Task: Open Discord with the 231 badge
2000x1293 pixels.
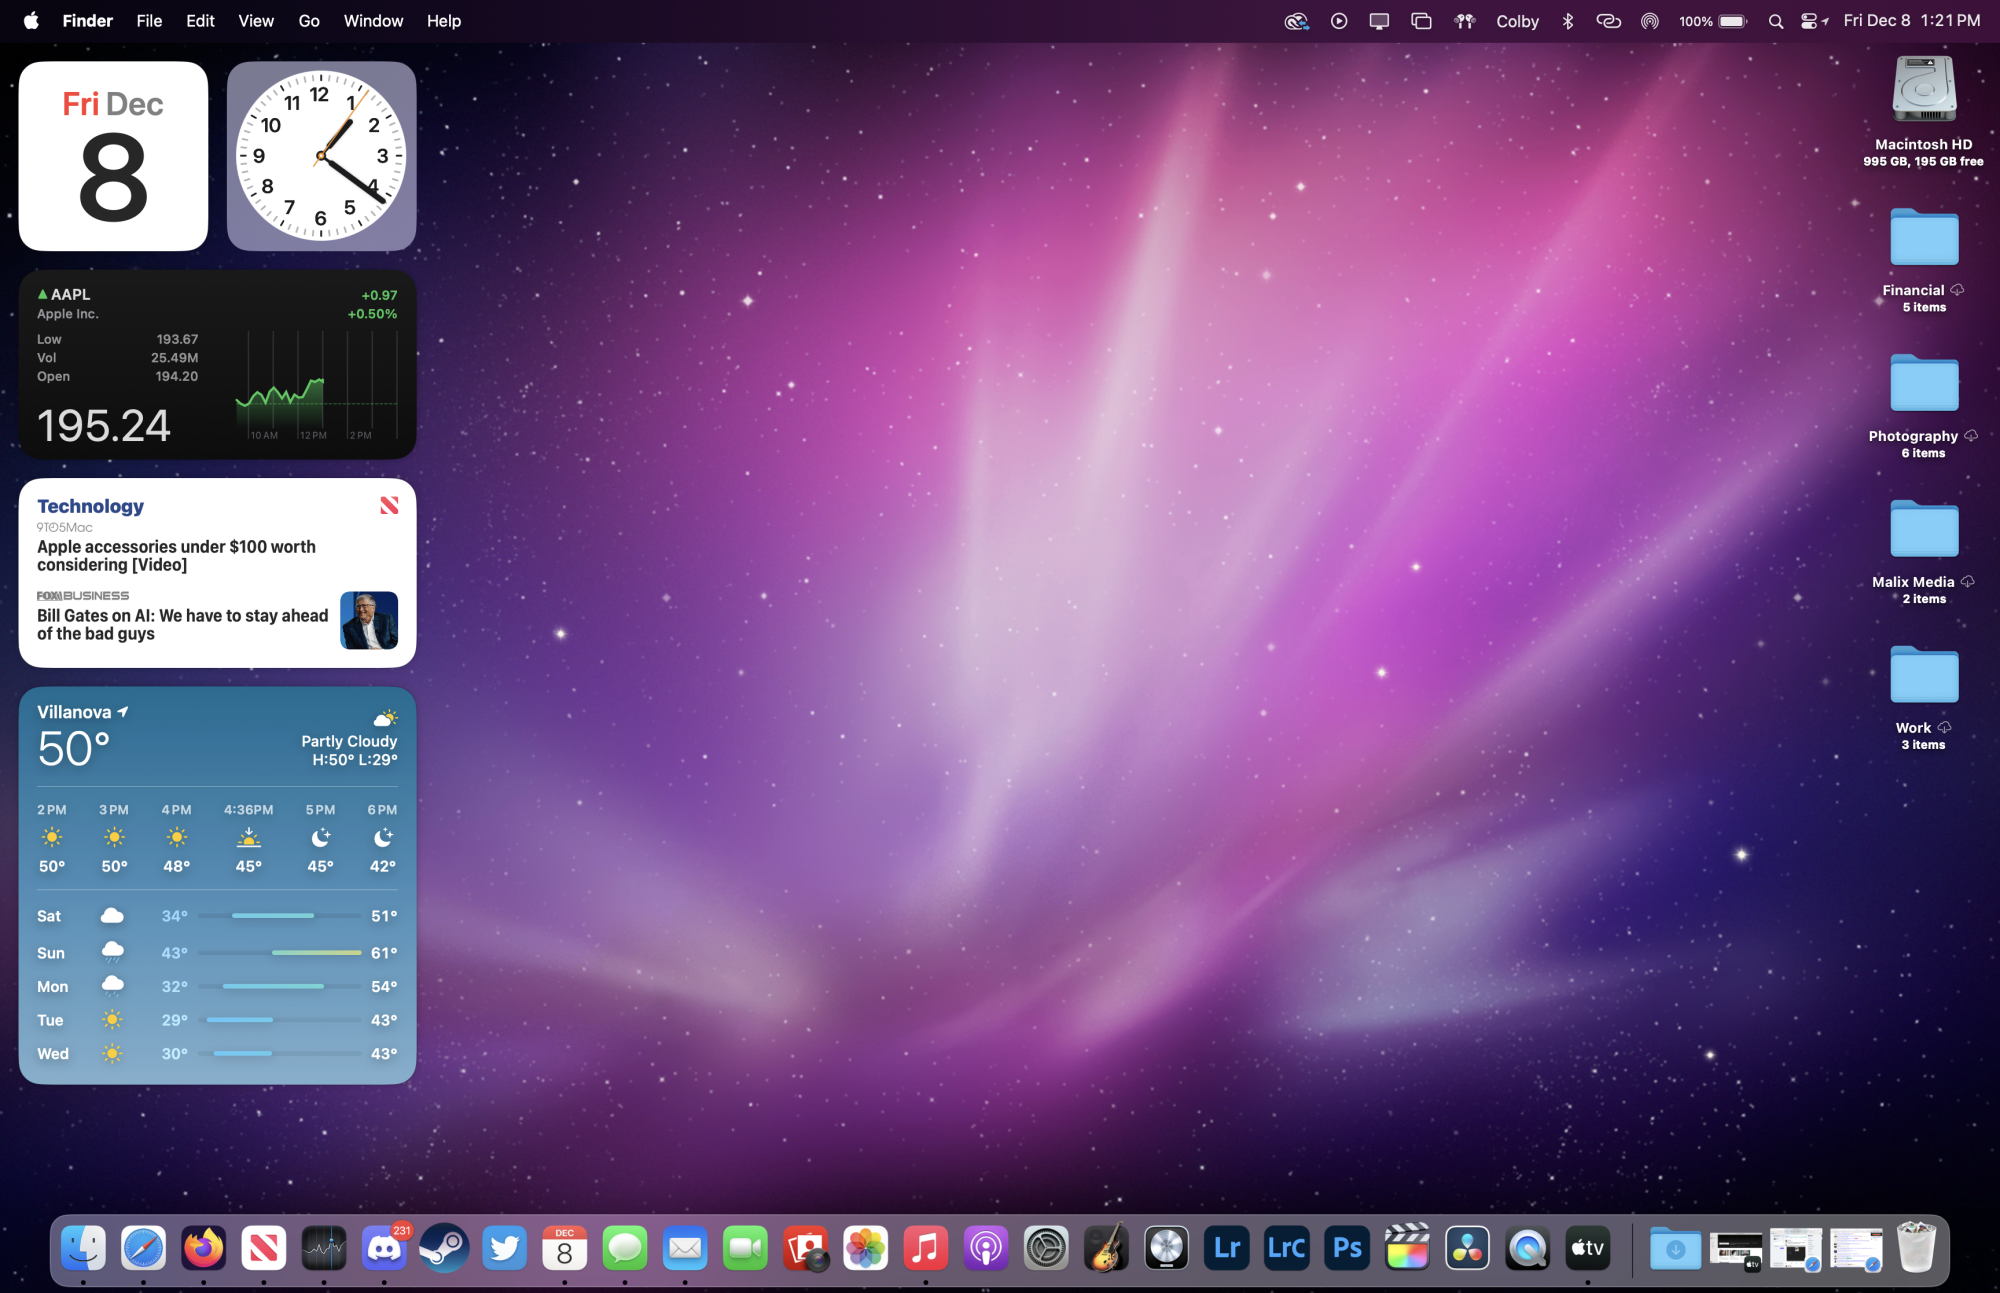Action: (384, 1248)
